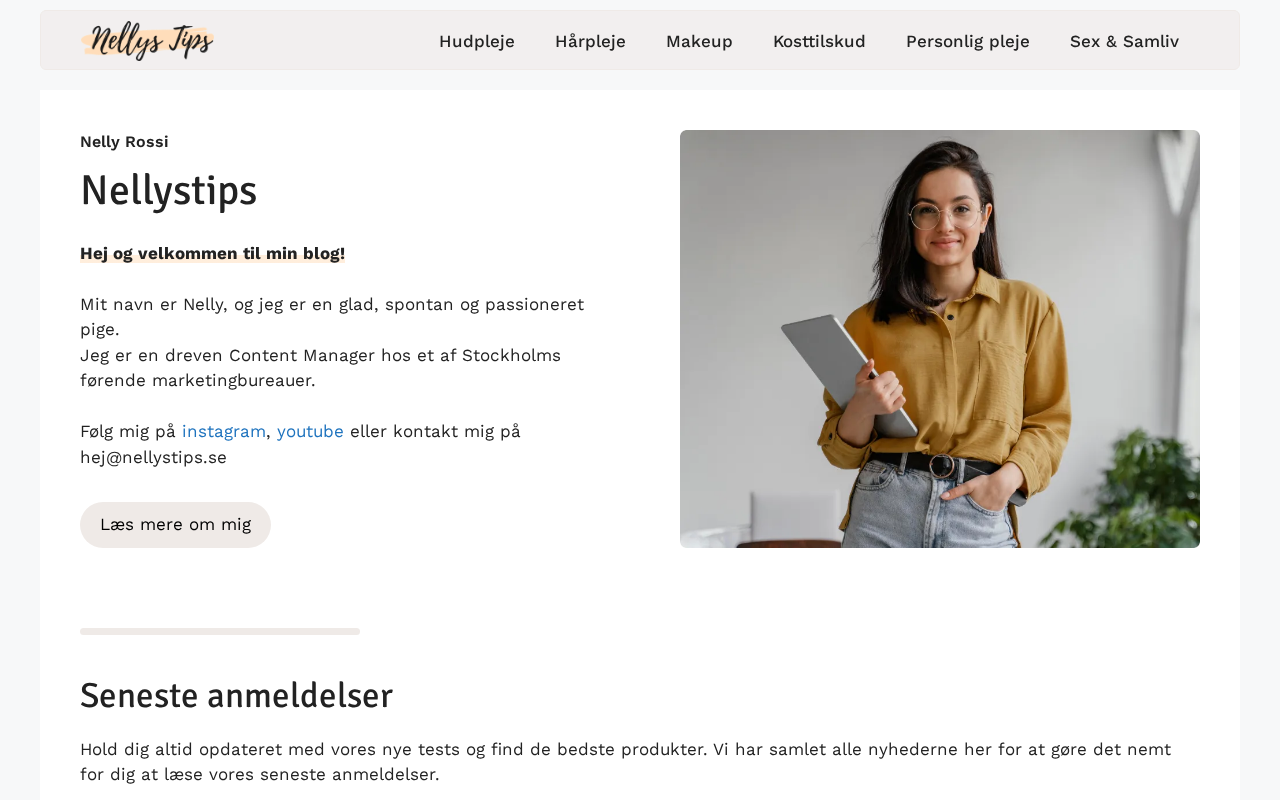Open the Sex & Samliv menu item
The height and width of the screenshot is (800, 1280).
[x=1124, y=41]
